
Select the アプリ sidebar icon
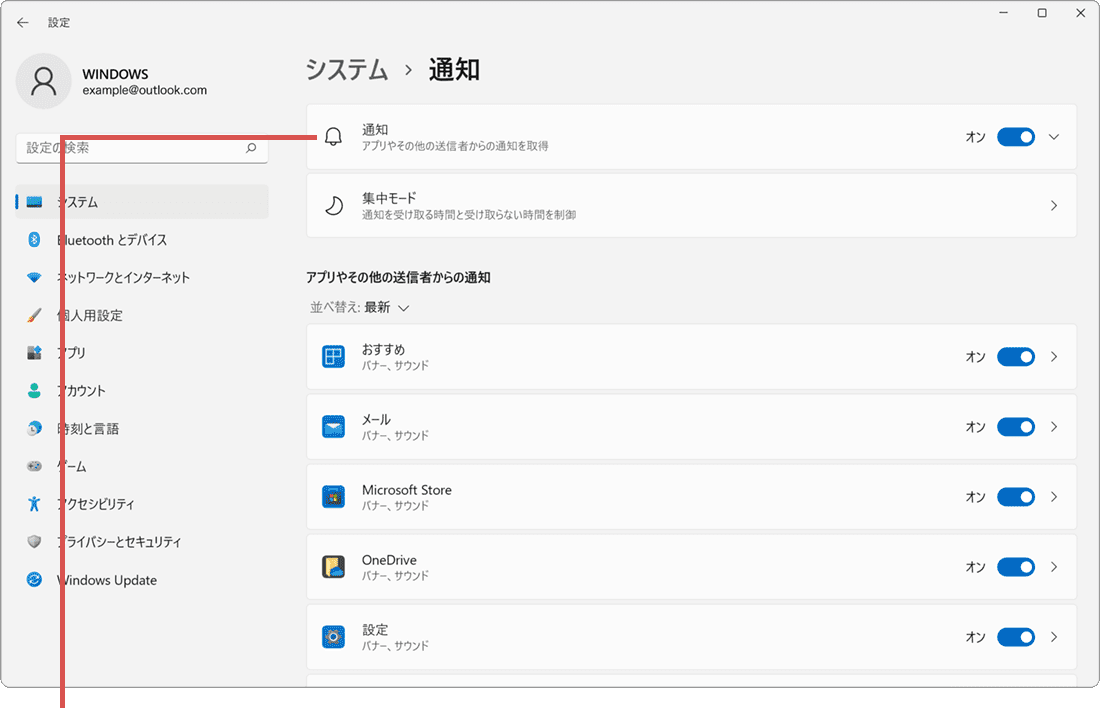(32, 352)
